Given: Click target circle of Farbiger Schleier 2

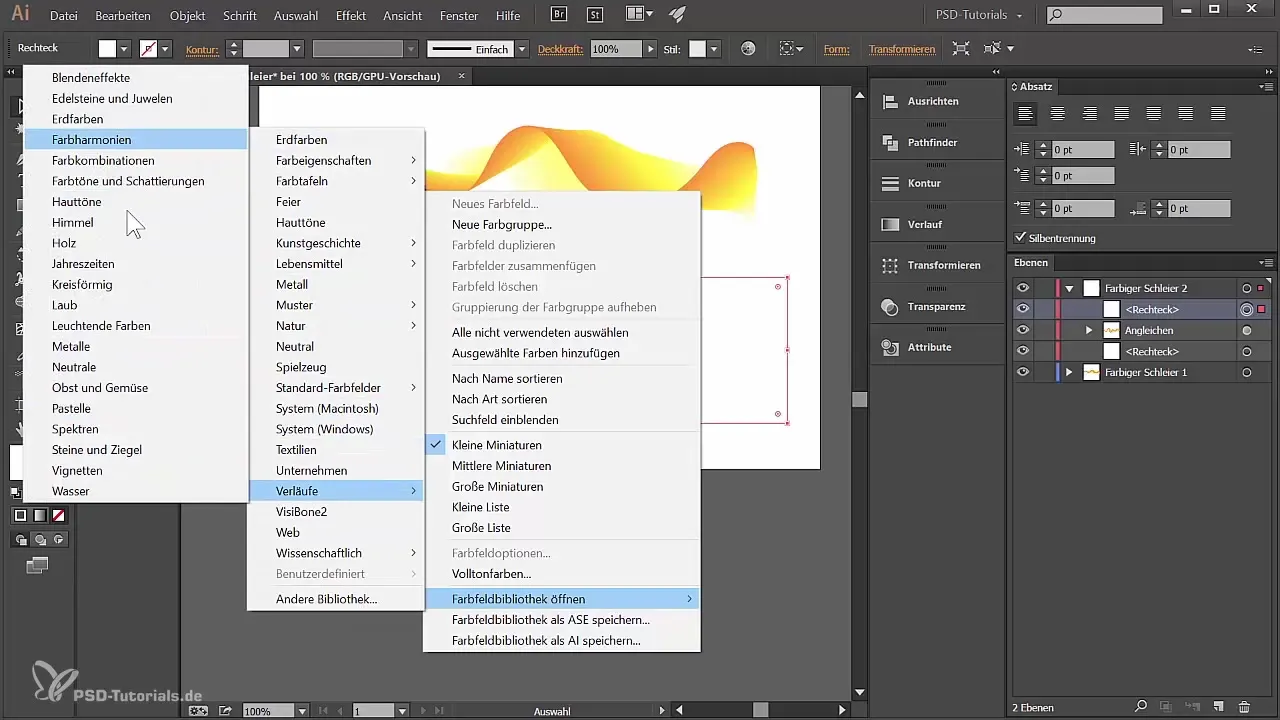Looking at the screenshot, I should point(1246,288).
